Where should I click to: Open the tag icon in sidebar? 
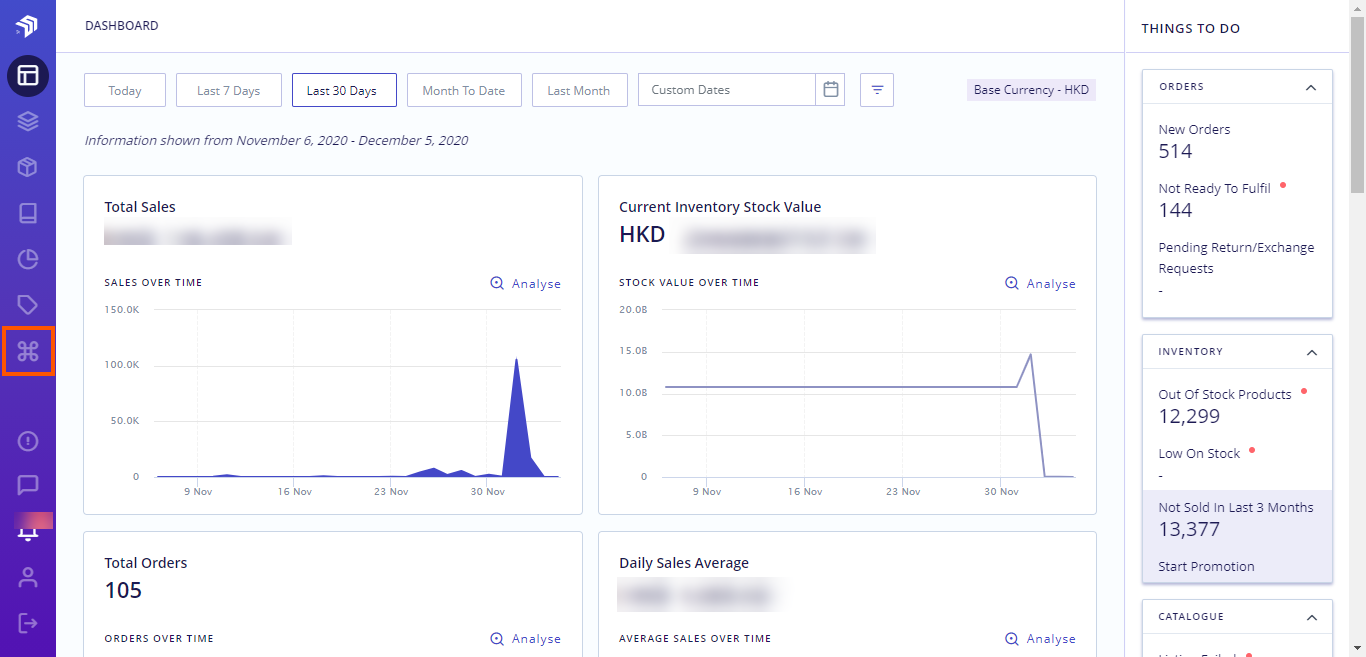click(x=28, y=305)
